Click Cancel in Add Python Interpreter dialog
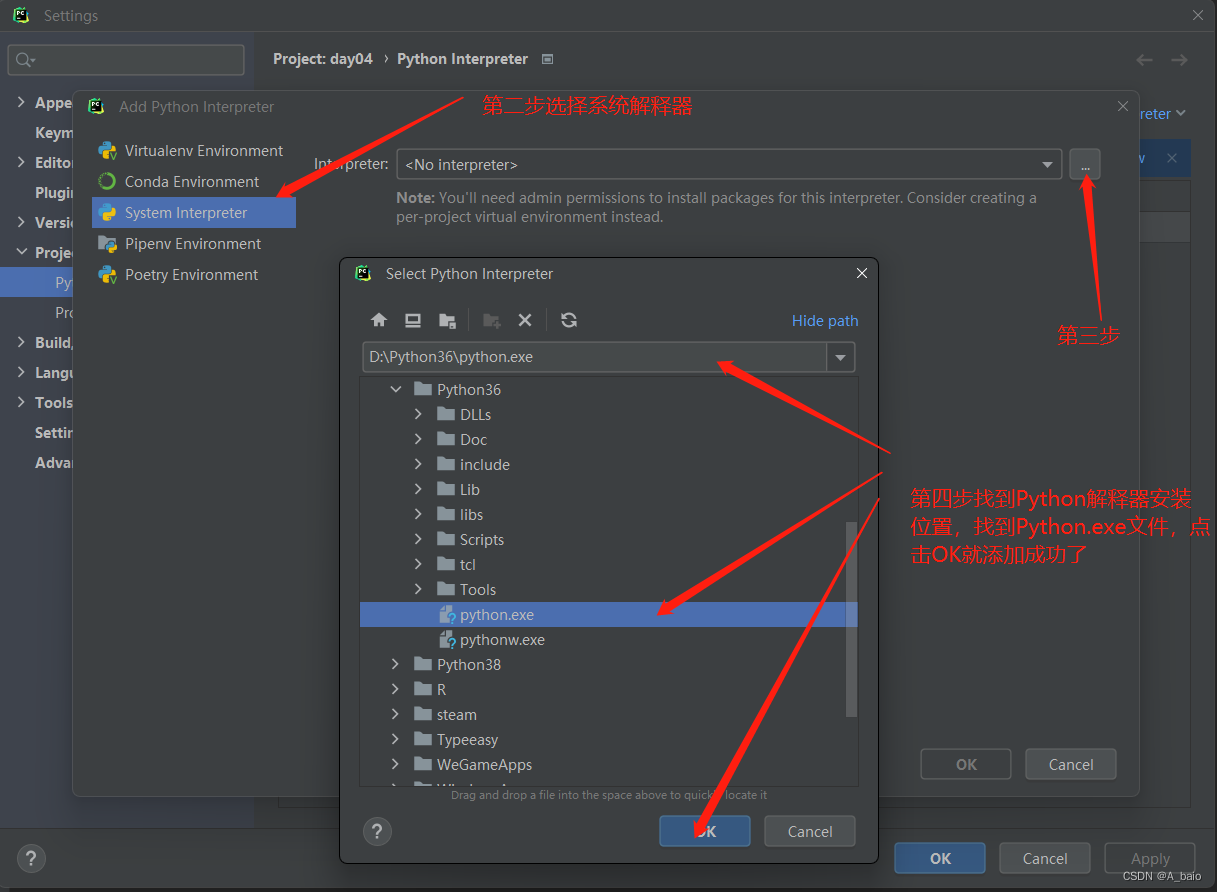1217x892 pixels. point(1071,764)
